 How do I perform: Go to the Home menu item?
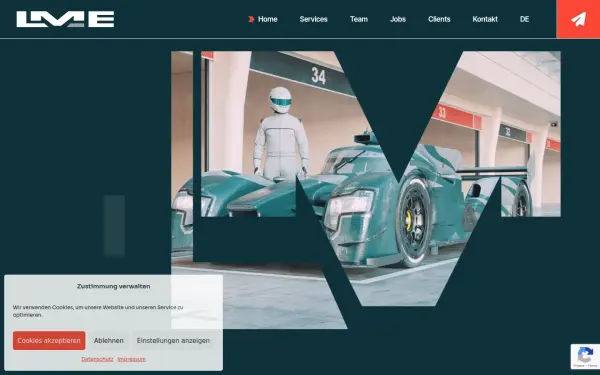point(267,19)
